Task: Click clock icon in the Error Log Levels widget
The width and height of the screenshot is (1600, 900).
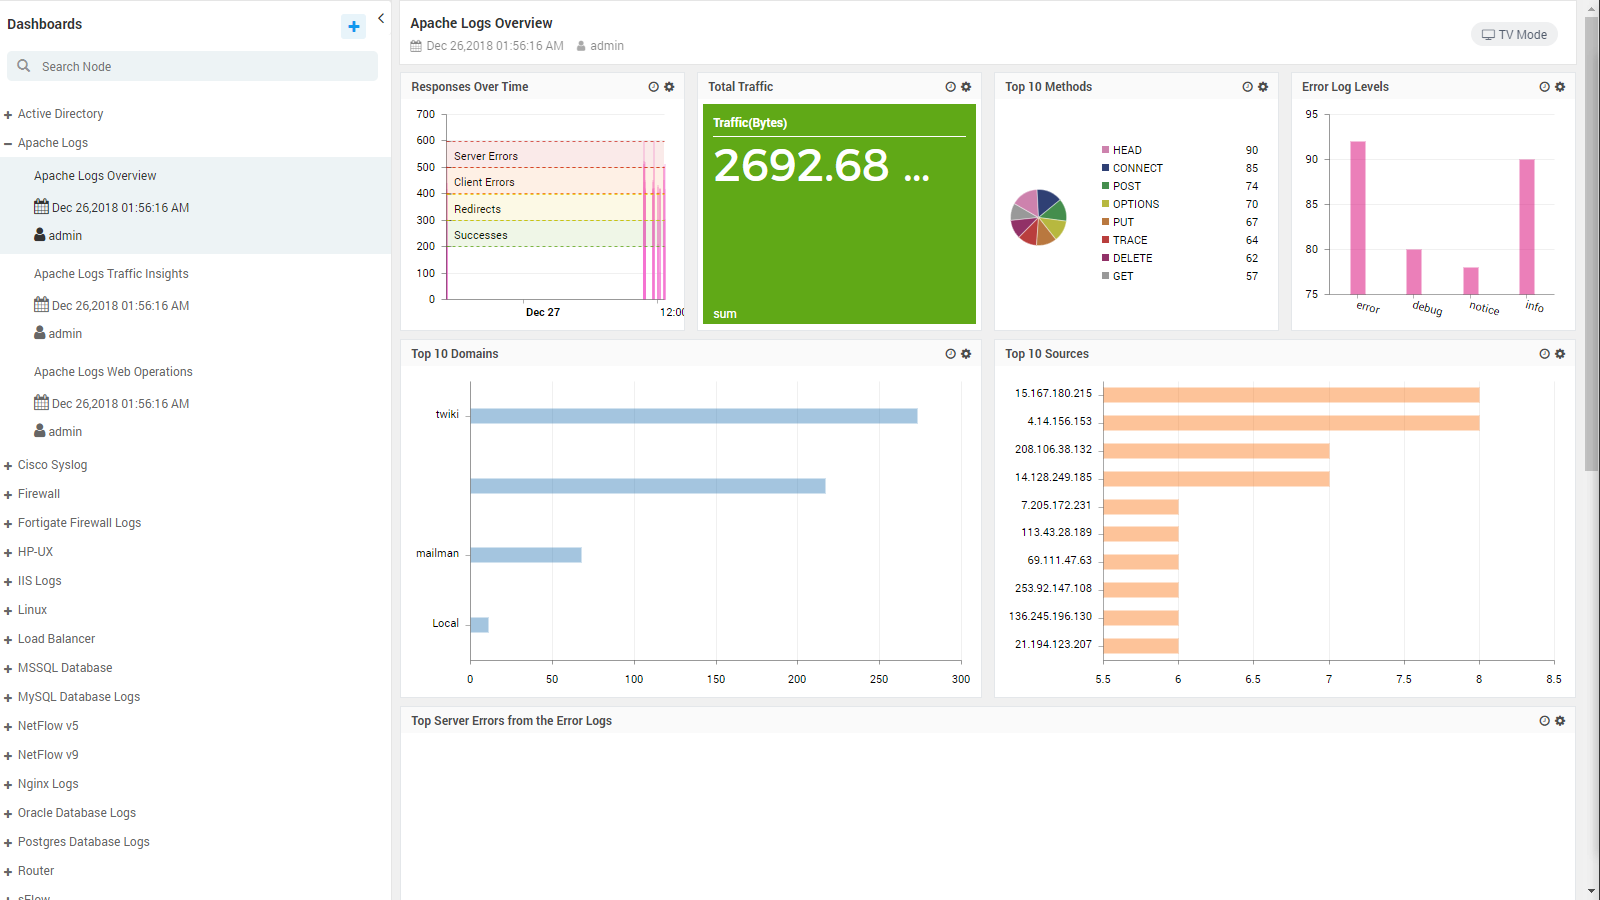Action: 1544,87
